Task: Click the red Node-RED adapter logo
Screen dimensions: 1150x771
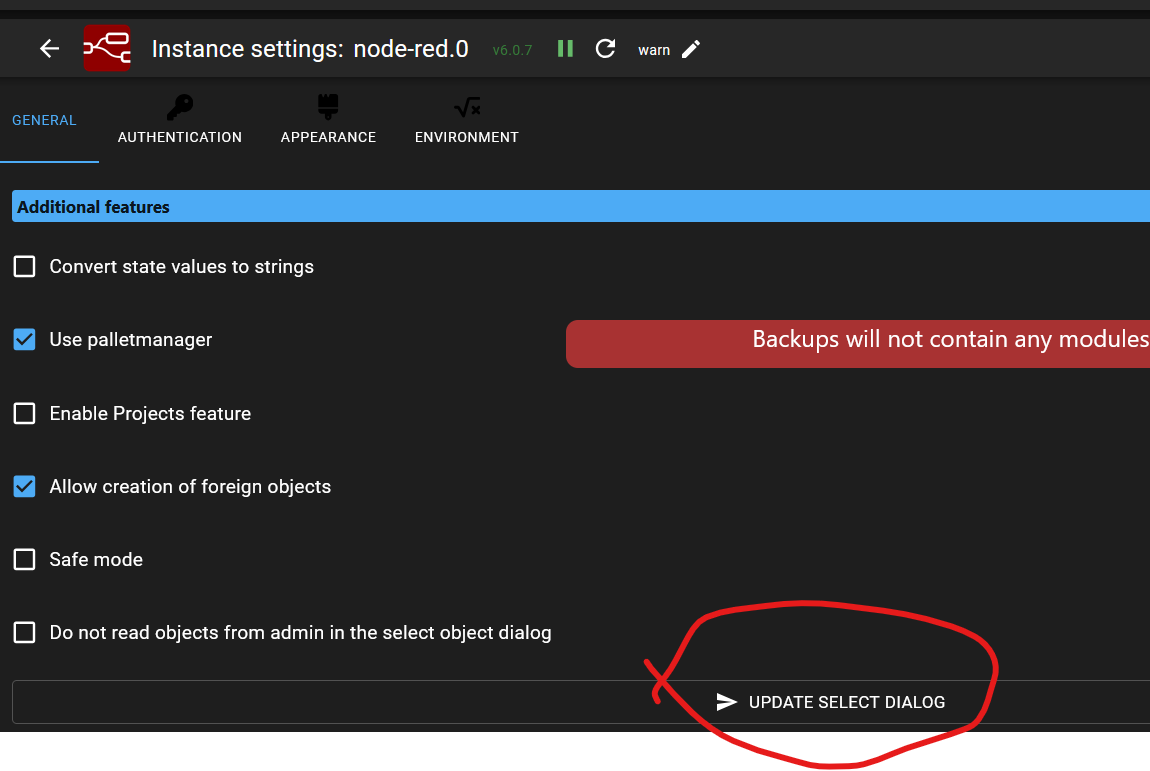Action: [107, 49]
